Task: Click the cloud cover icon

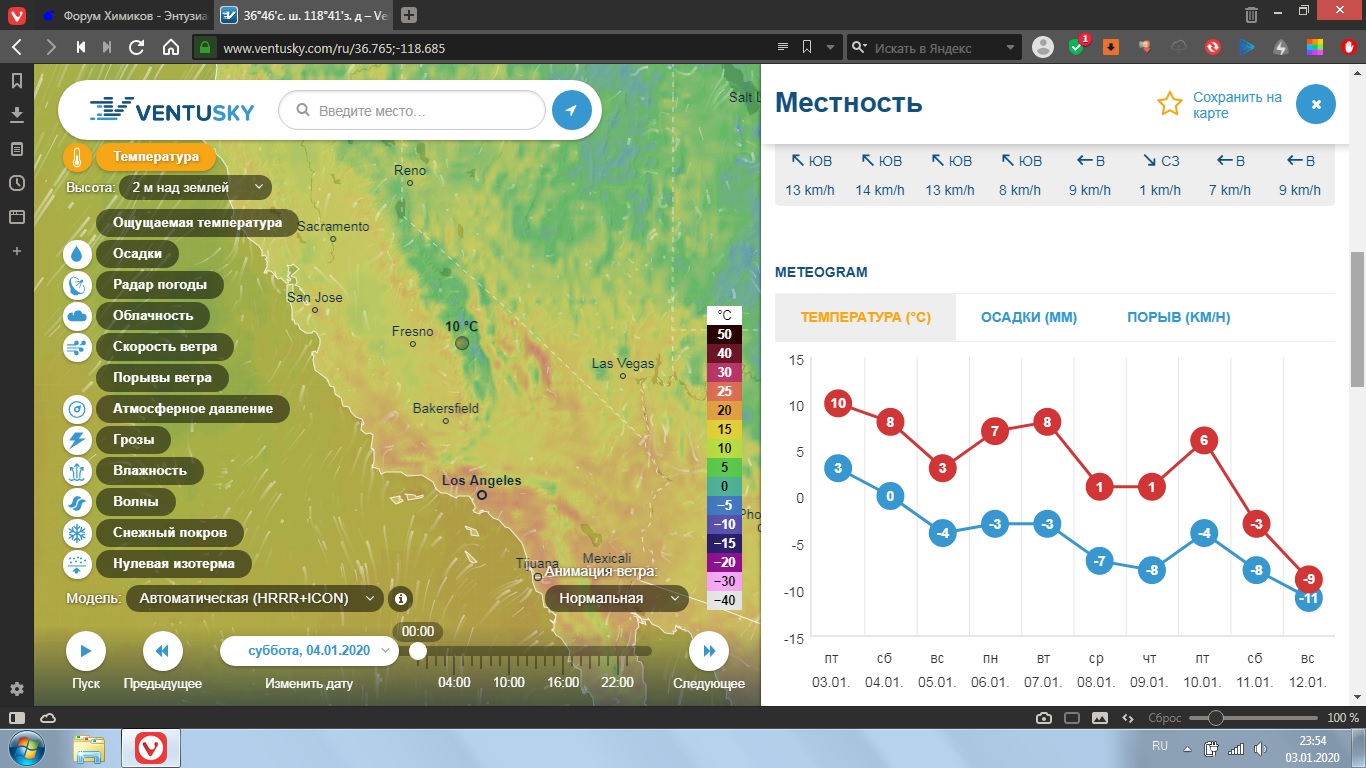Action: [x=78, y=316]
